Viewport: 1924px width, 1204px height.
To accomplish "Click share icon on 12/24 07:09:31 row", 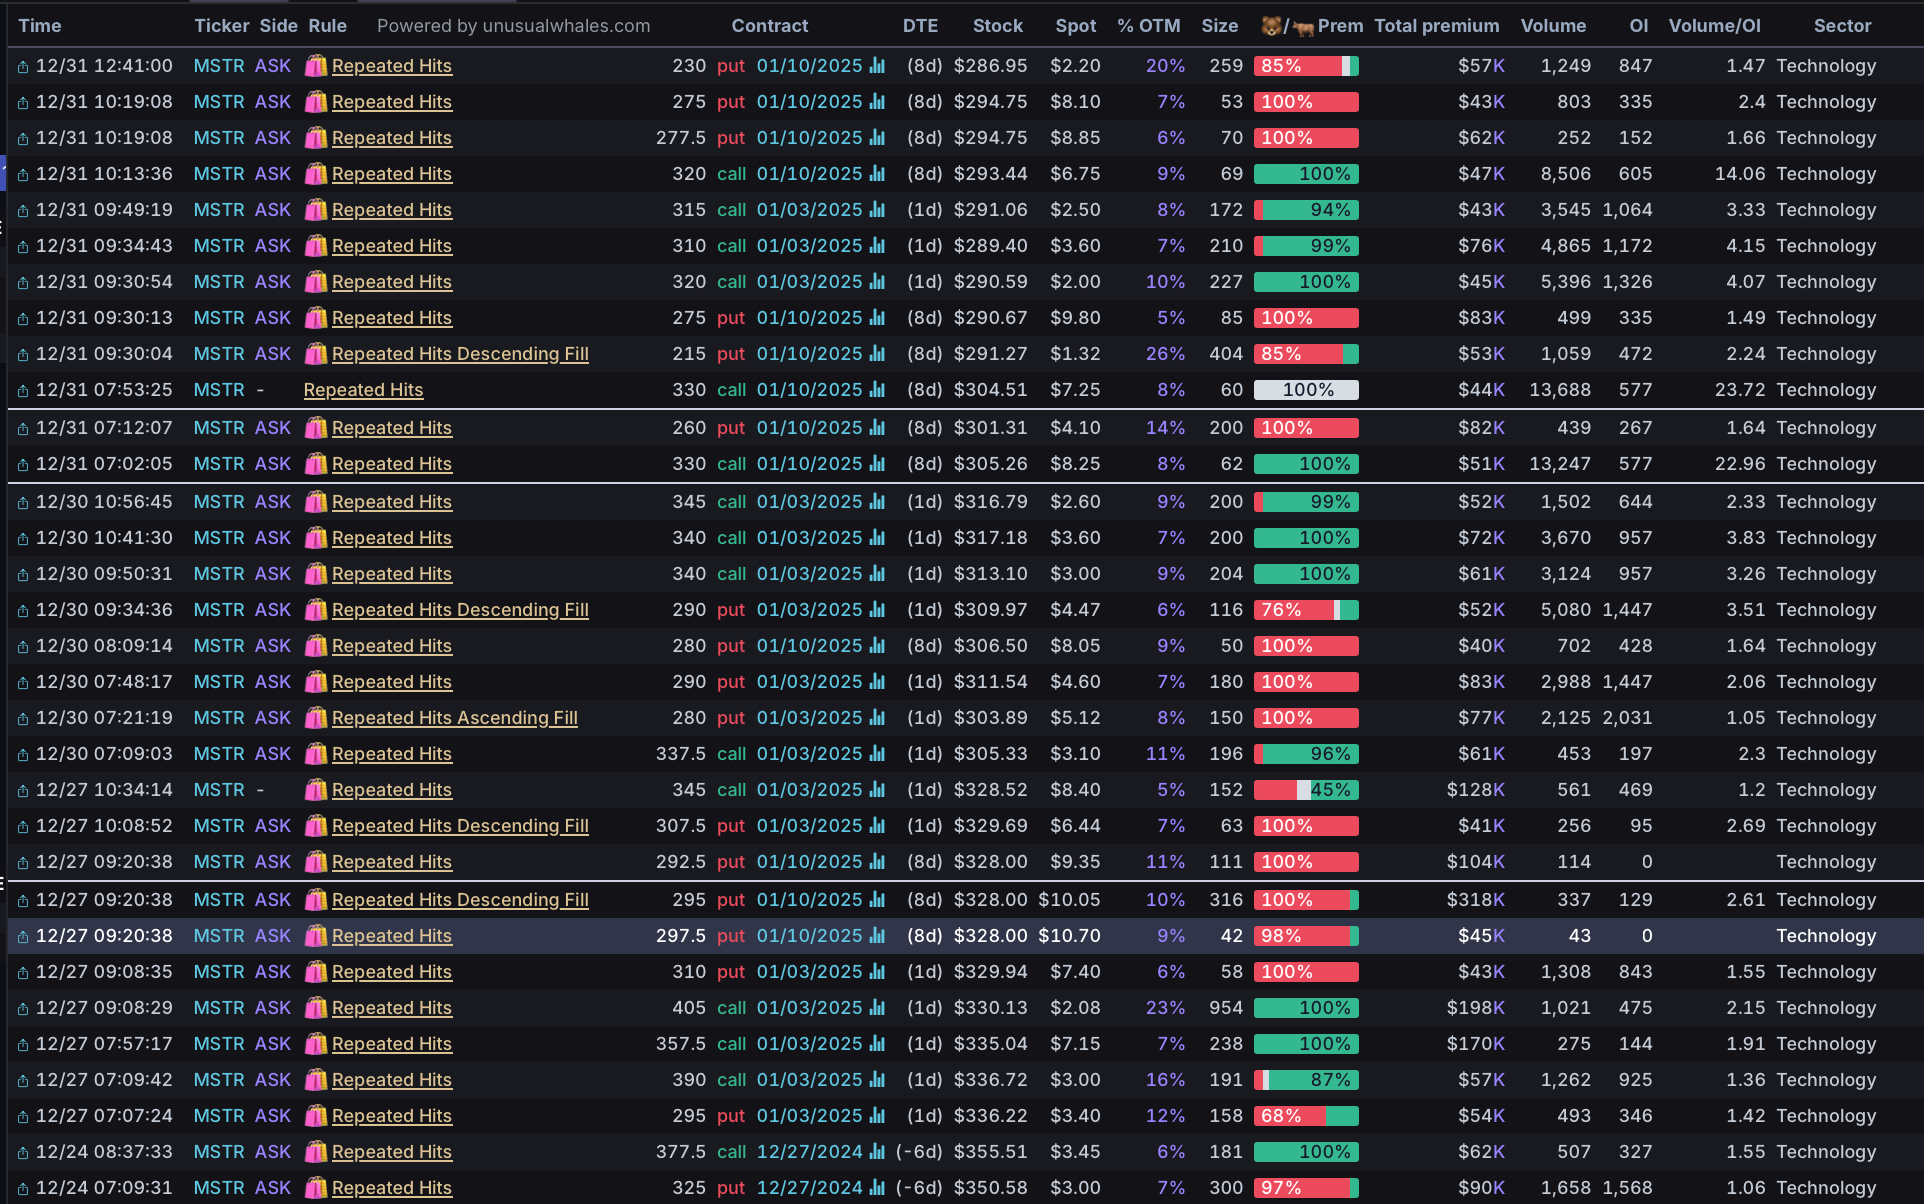I will pyautogui.click(x=22, y=1189).
